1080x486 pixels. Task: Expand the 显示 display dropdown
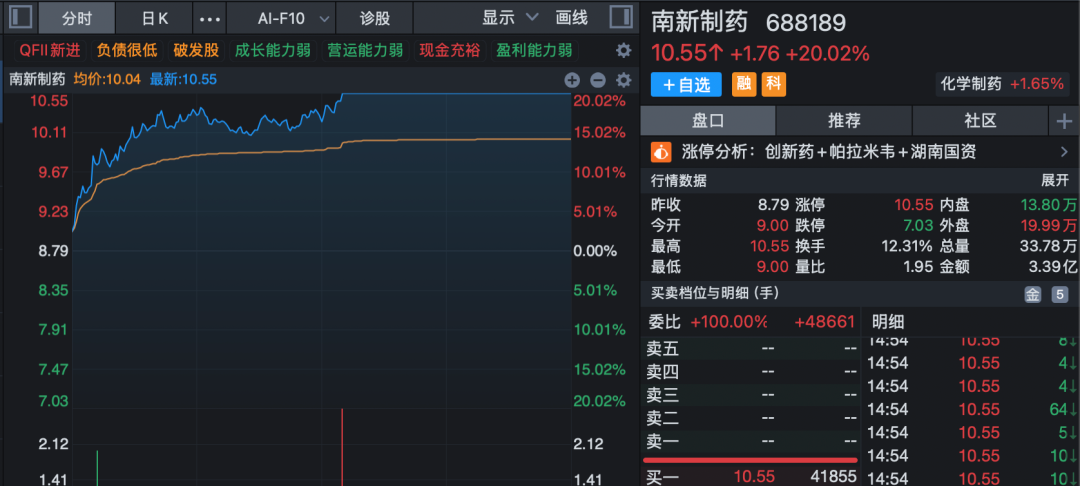pos(510,18)
